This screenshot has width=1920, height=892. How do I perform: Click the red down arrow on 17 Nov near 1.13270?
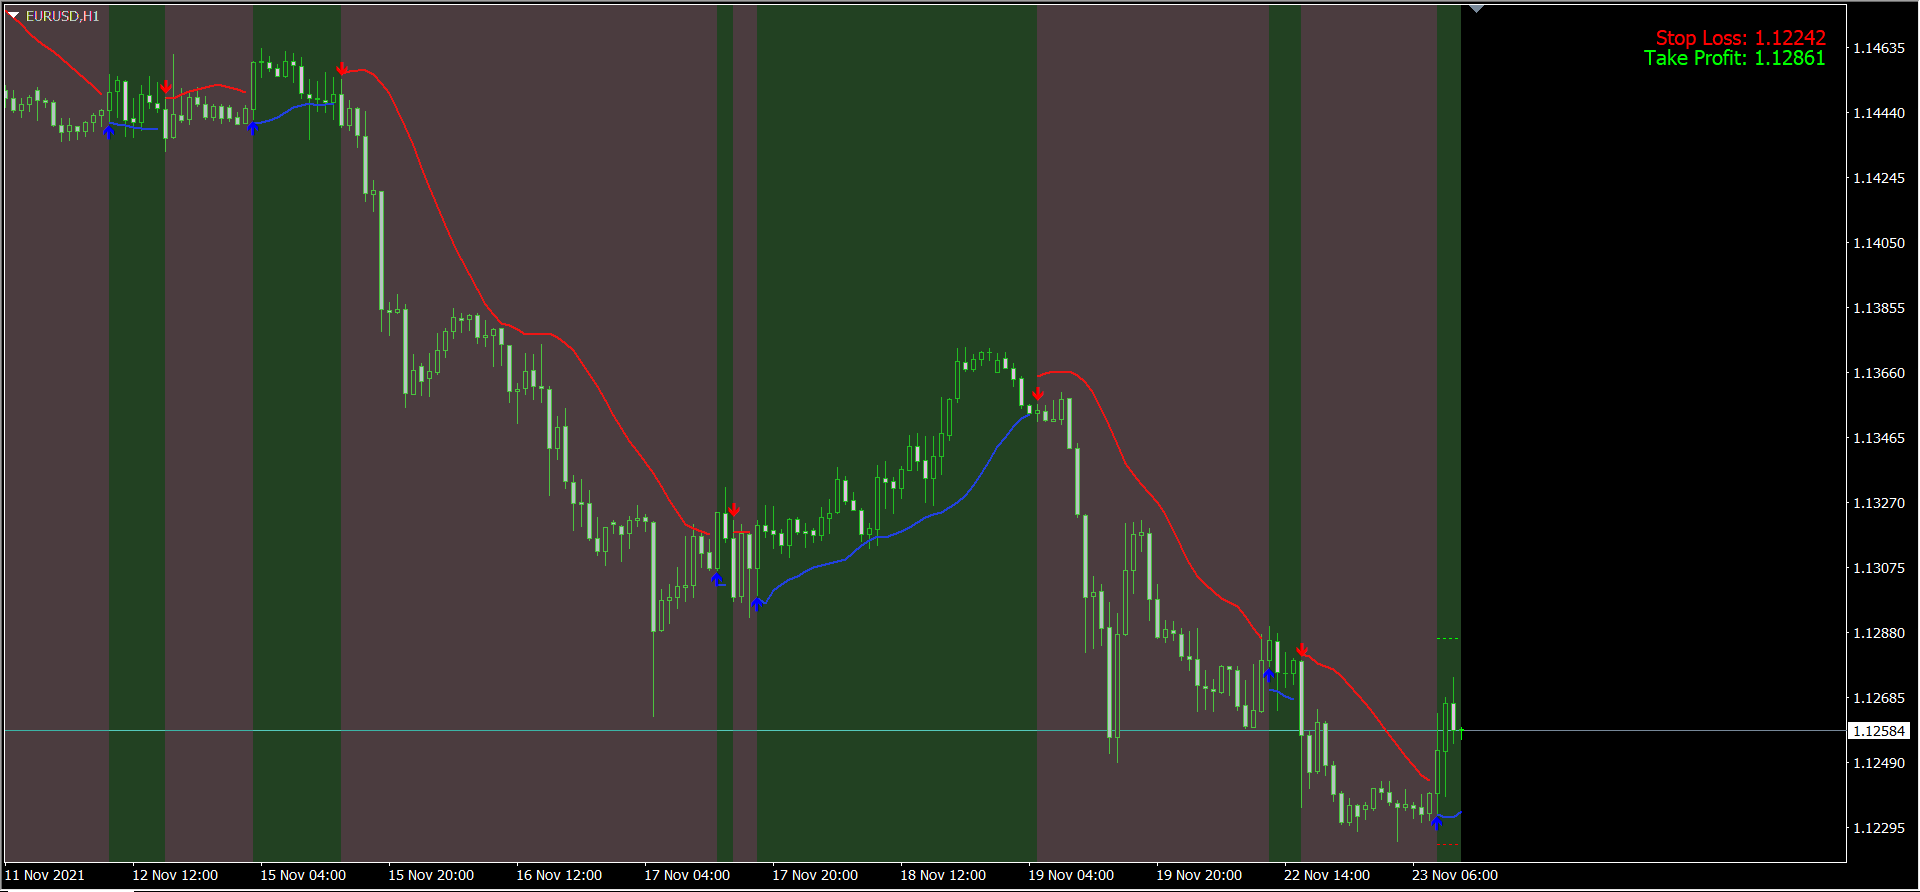click(734, 510)
